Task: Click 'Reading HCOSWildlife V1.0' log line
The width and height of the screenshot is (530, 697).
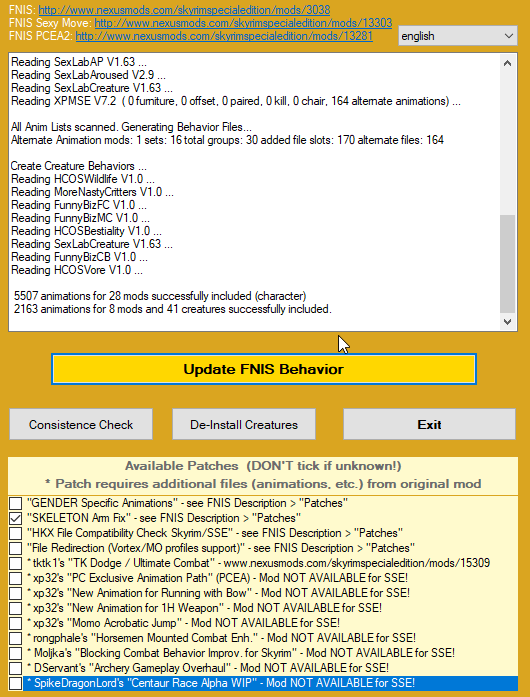Action: pyautogui.click(x=83, y=179)
